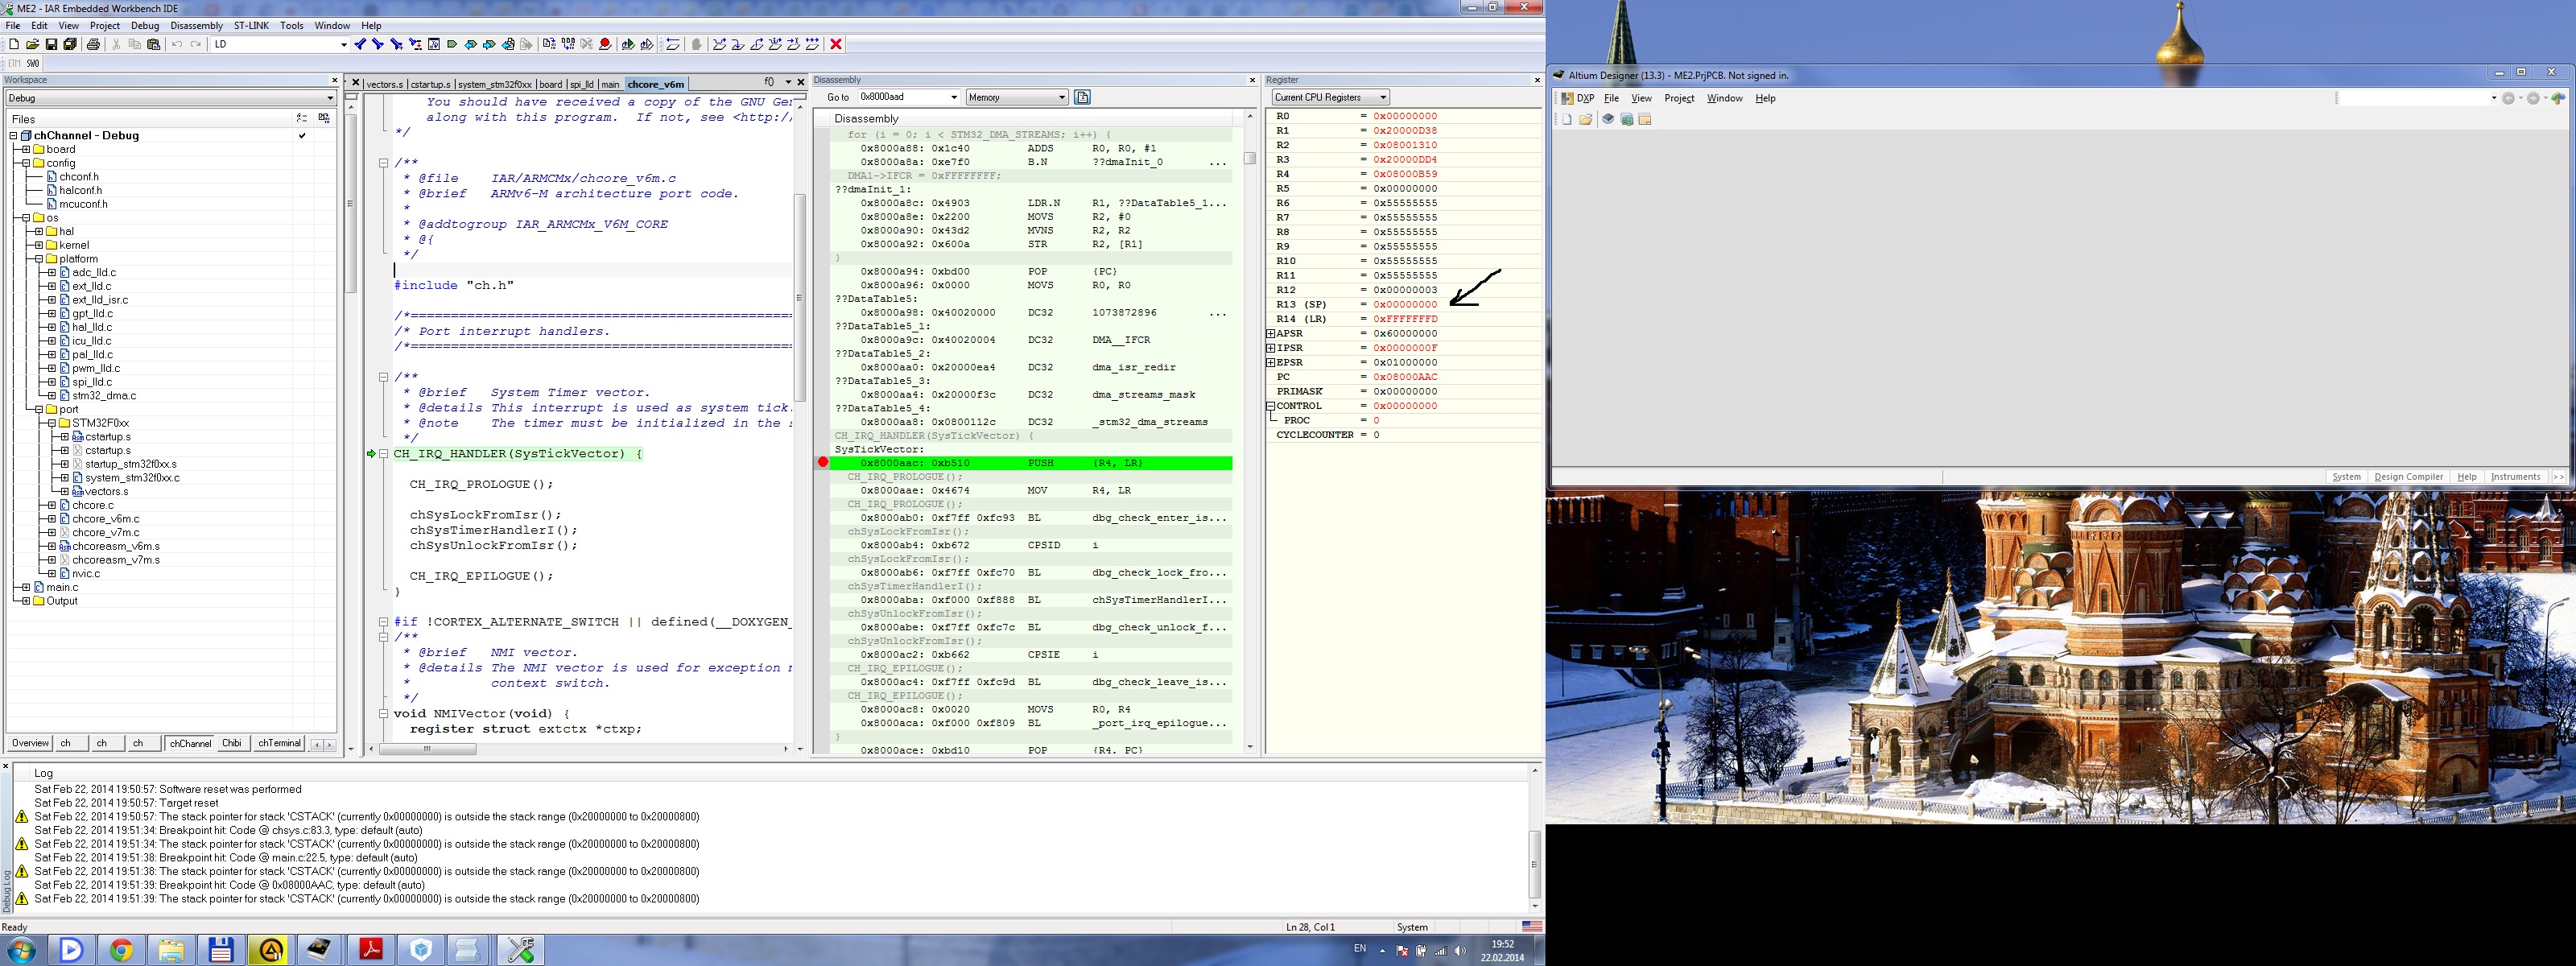Open file with the yellow folder icon in IAR
Screen dimensions: 2576x966
[x=32, y=44]
